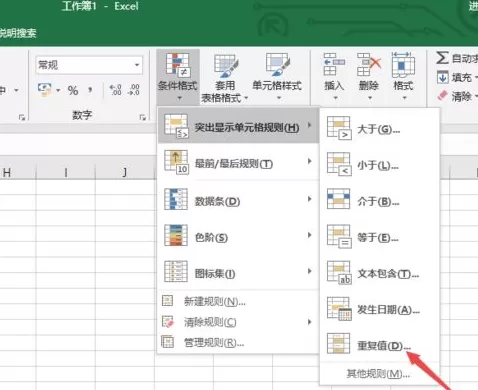This screenshot has height=390, width=478.
Task: Open the accounting number format dropdown arrow
Action: coord(58,90)
